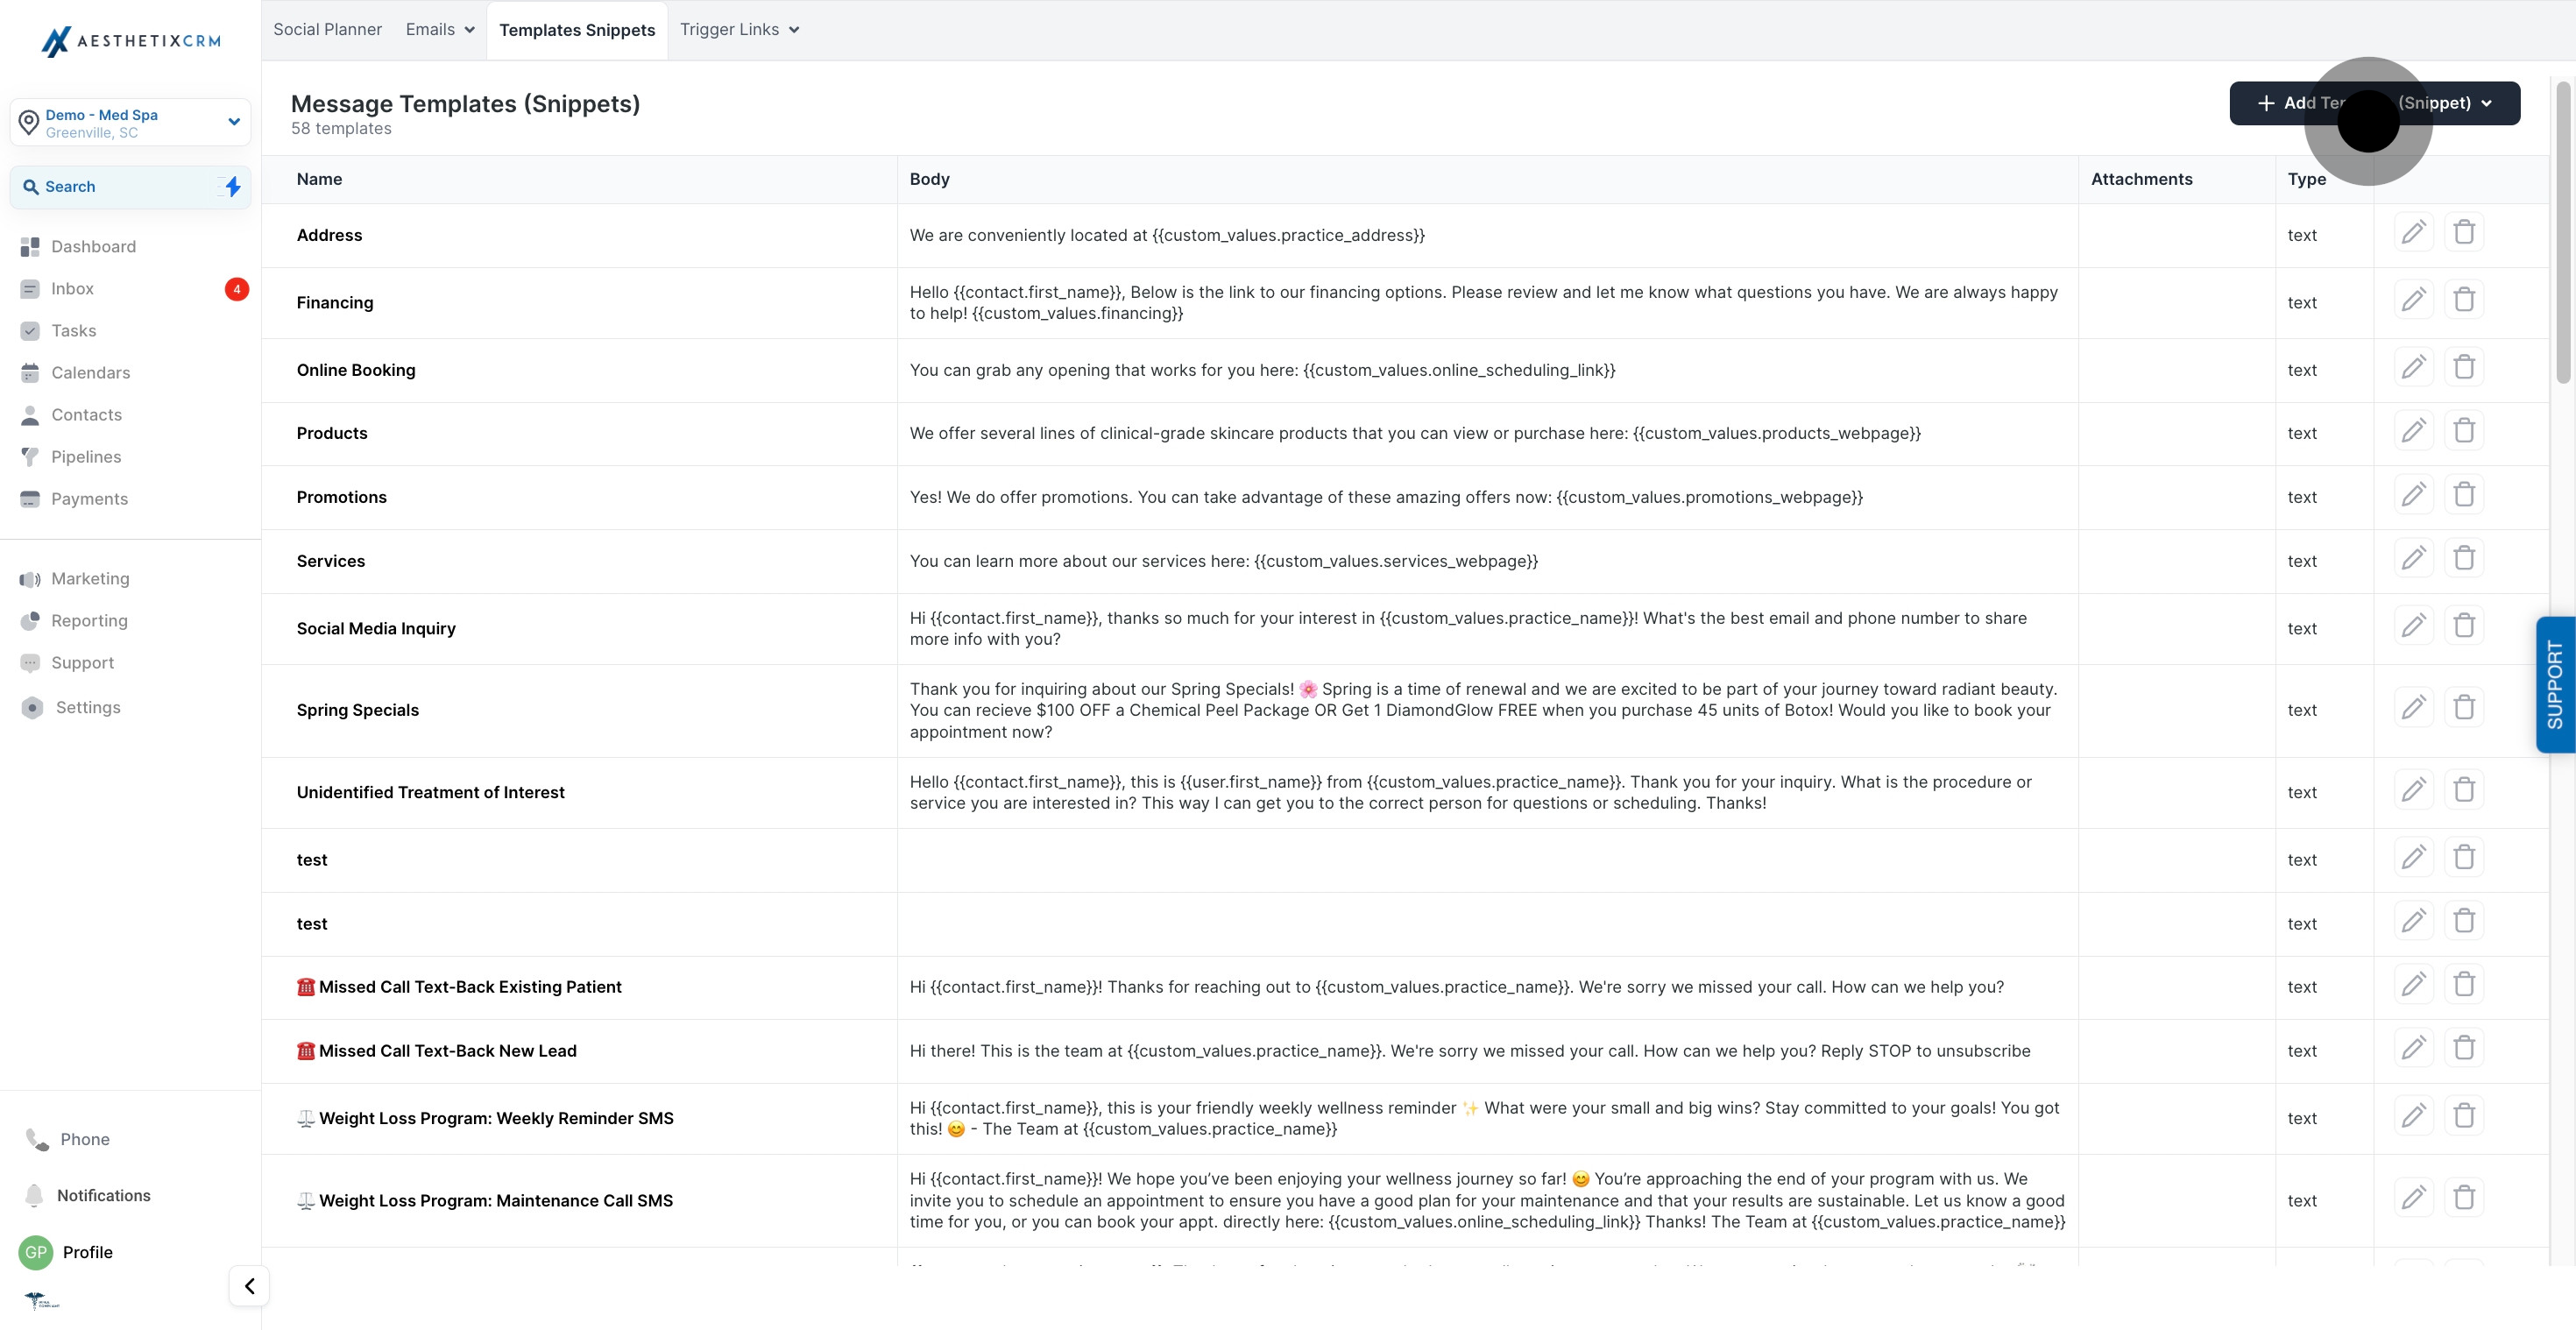Viewport: 2576px width, 1330px height.
Task: Expand the Trigger Links dropdown
Action: 739,30
